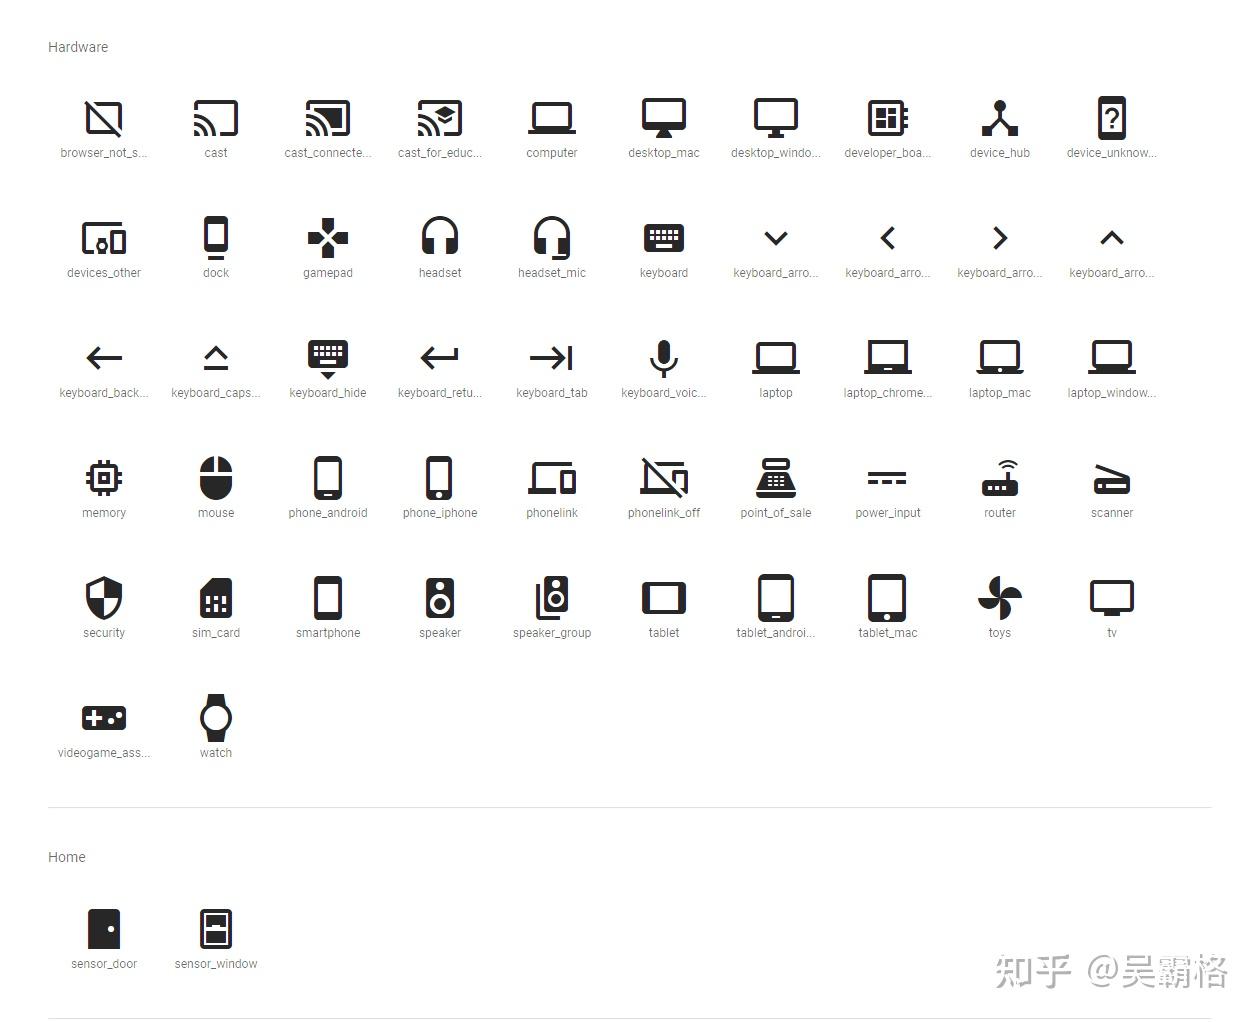The image size is (1260, 1022).
Task: Select the memory chip icon
Action: (104, 478)
